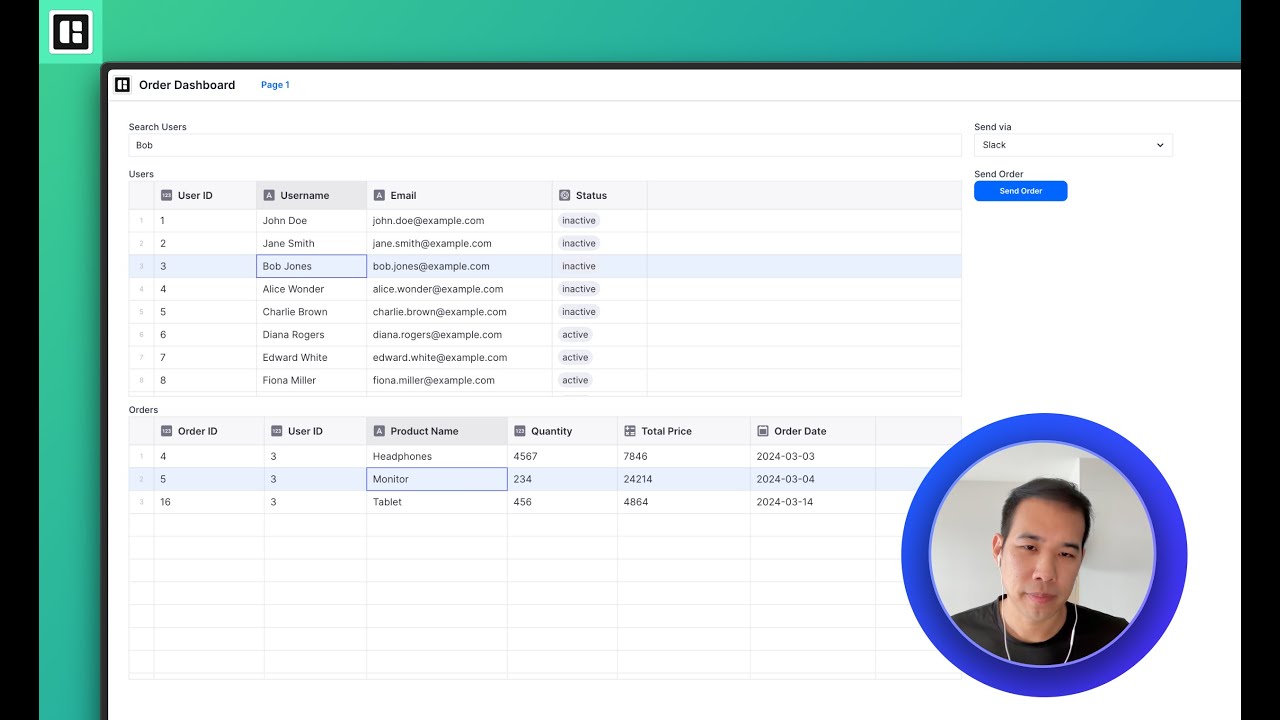Click the Total Price column type icon
Screen dimensions: 1280x720
pos(630,431)
